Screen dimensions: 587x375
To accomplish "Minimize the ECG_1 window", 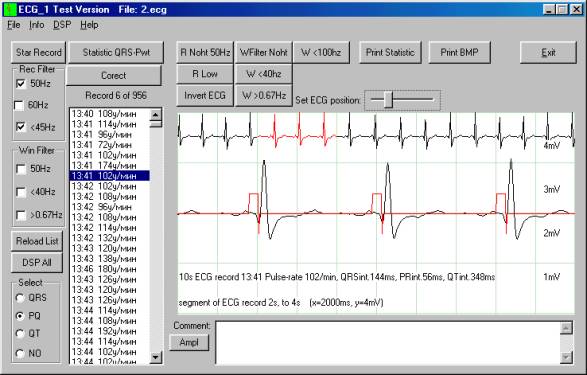I will [550, 9].
